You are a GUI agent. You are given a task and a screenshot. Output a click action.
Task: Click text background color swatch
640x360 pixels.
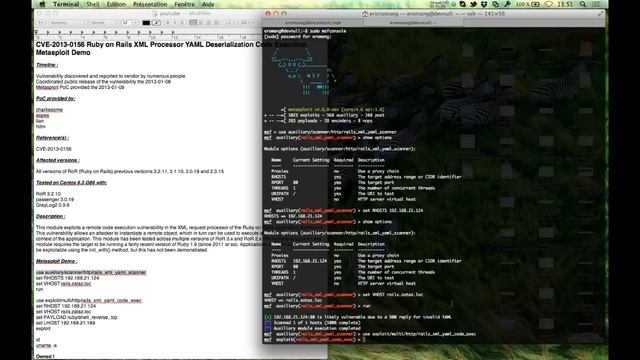click(156, 22)
